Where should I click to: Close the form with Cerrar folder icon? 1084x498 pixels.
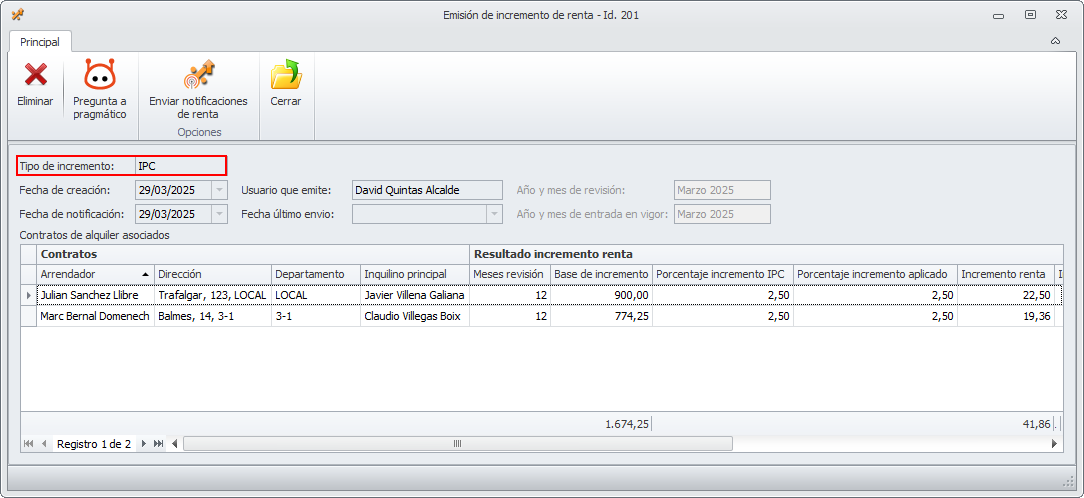[286, 76]
